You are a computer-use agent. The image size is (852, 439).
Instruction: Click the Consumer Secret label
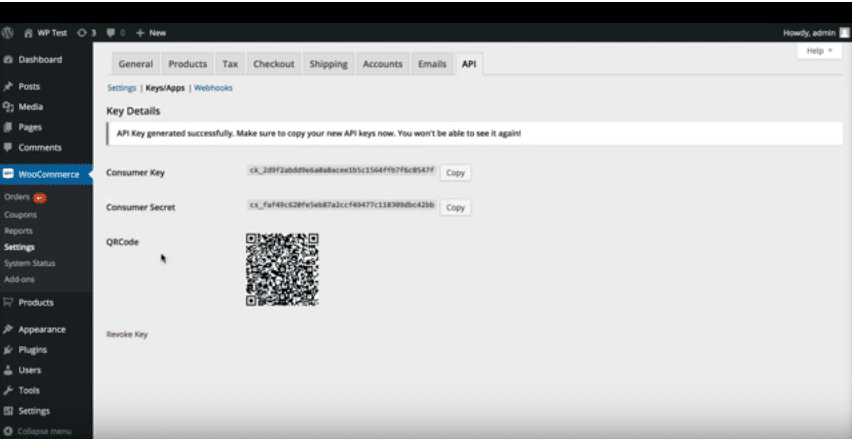click(x=141, y=208)
